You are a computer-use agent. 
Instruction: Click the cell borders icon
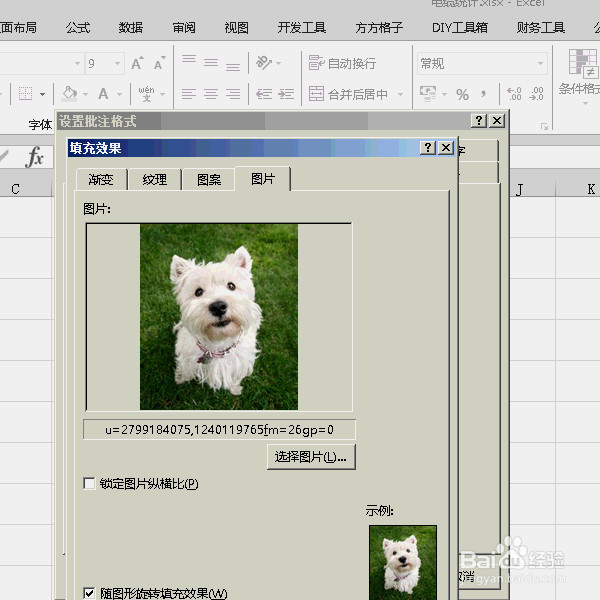[x=26, y=94]
